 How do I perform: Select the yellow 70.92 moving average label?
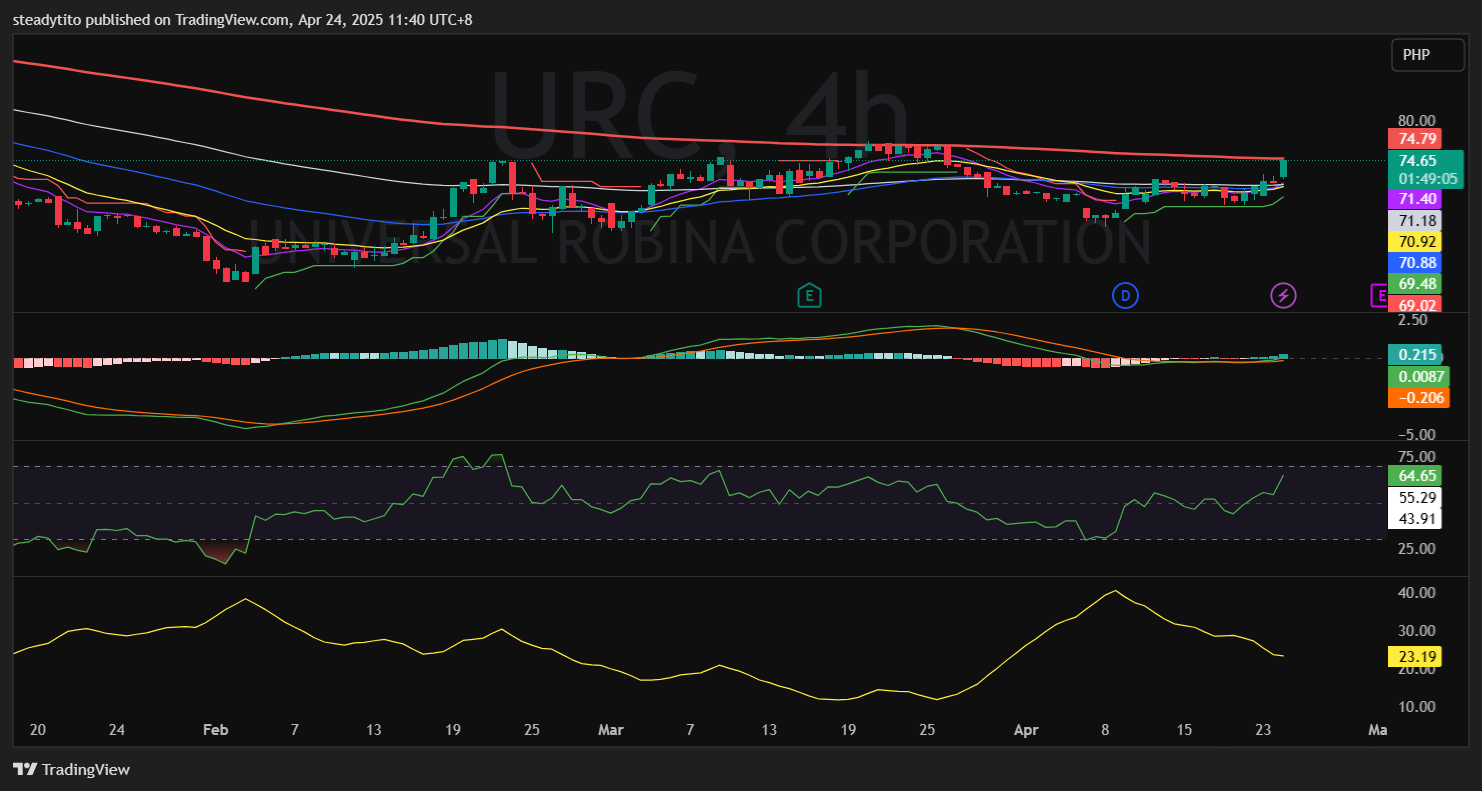pos(1414,241)
